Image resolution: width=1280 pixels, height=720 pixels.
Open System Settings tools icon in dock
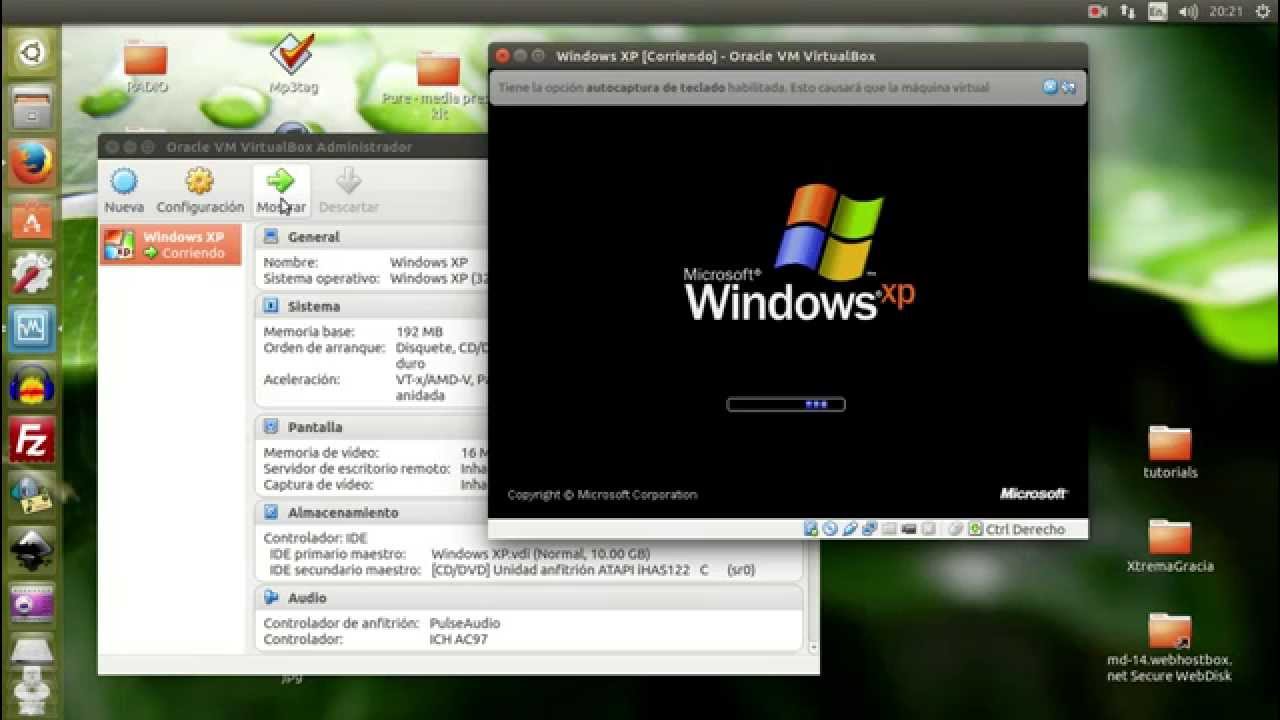(31, 272)
